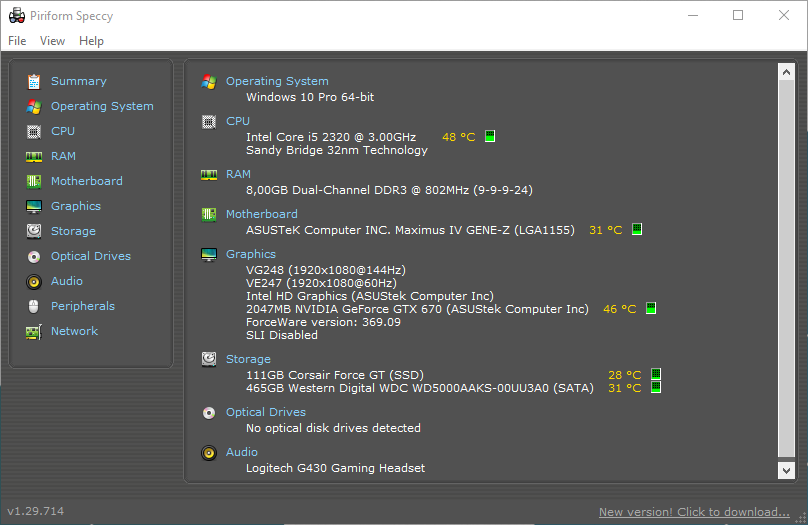The width and height of the screenshot is (808, 525).
Task: Click the Operating System heading link in summary
Action: [277, 81]
